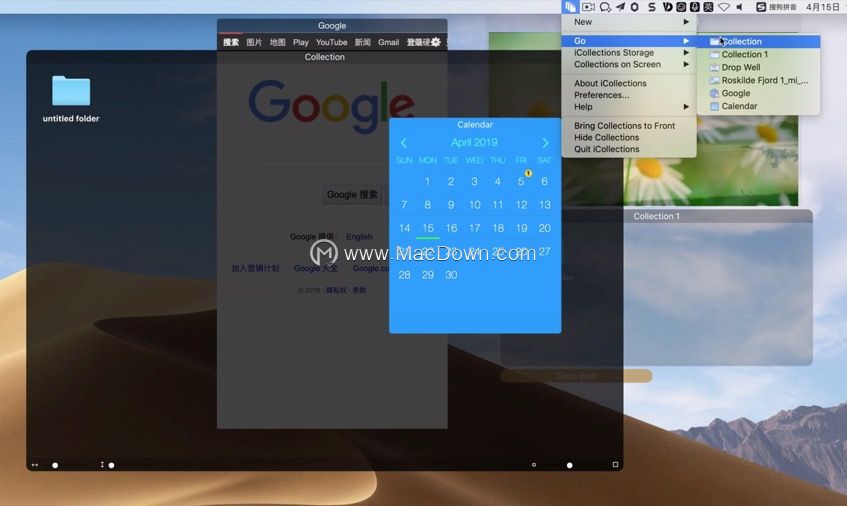Open About iCollections
The image size is (847, 506).
coord(629,83)
